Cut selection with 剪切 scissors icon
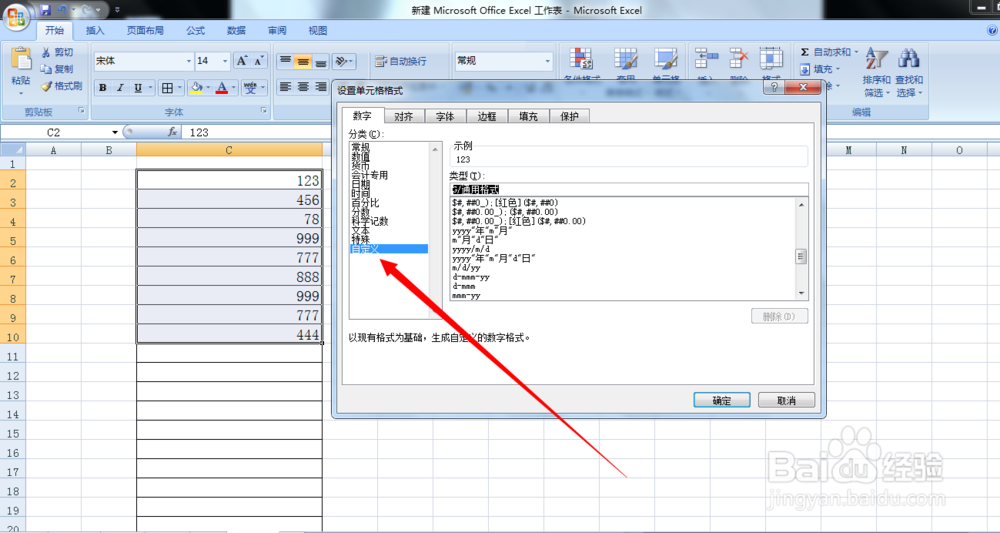Viewport: 1000px width, 533px height. click(x=46, y=52)
